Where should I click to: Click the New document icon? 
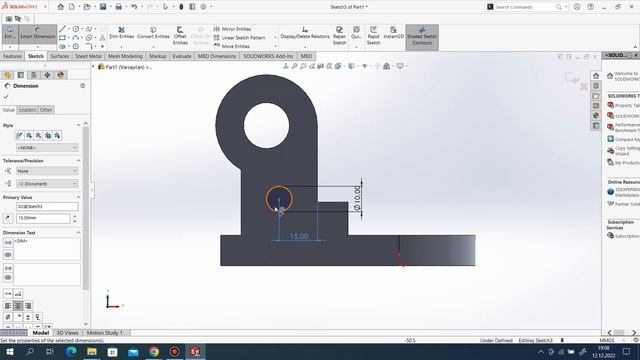(x=72, y=7)
